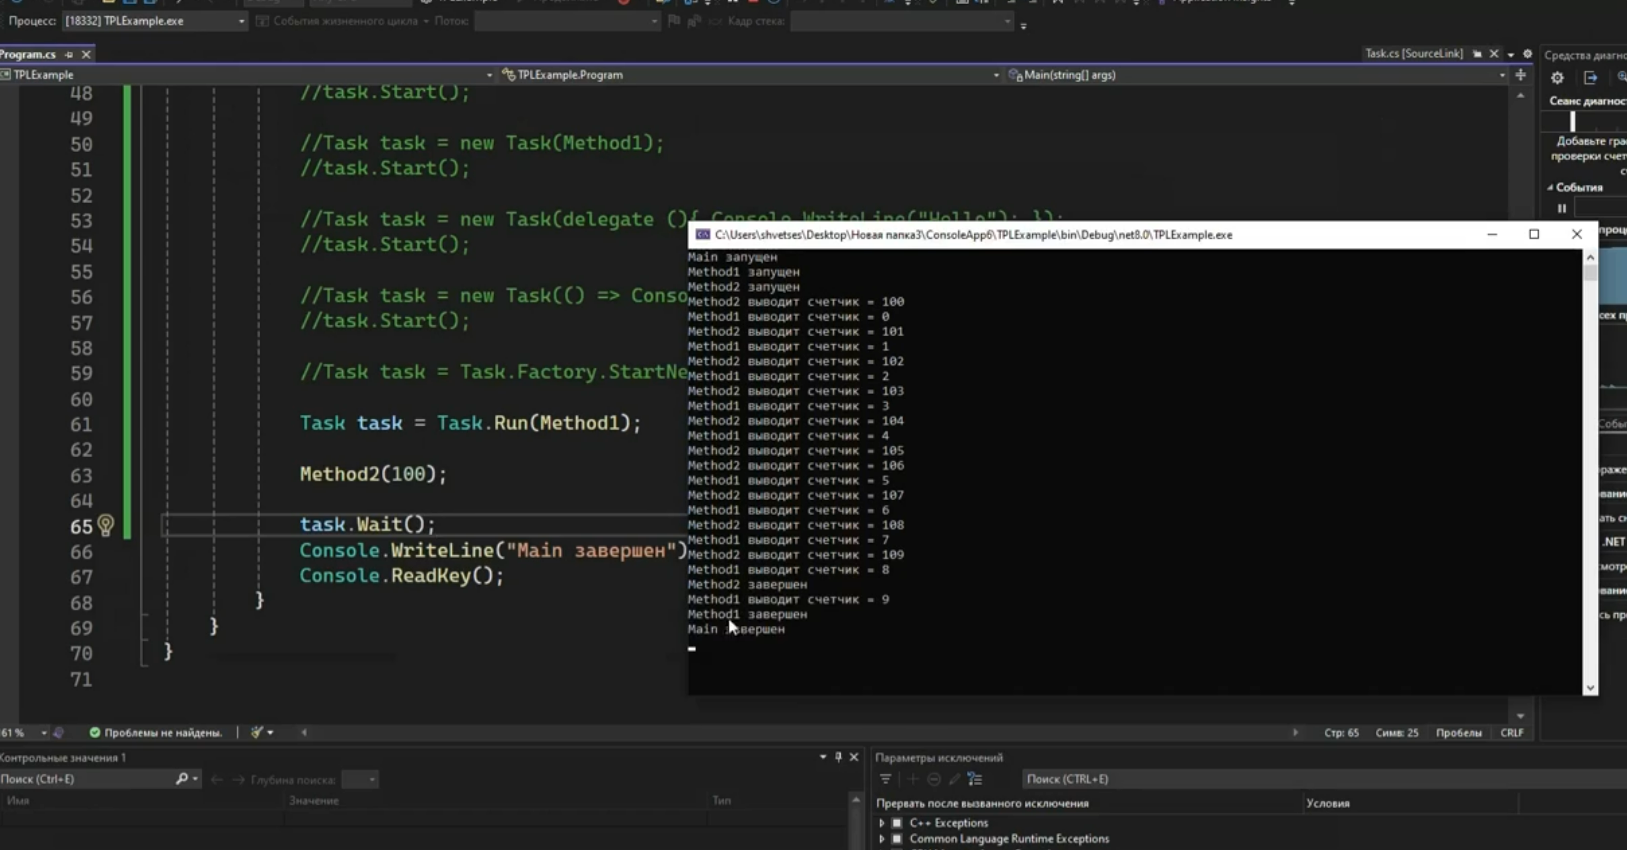1627x850 pixels.
Task: Switch to Task.cs [SourceLink] tab
Action: (x=1413, y=54)
